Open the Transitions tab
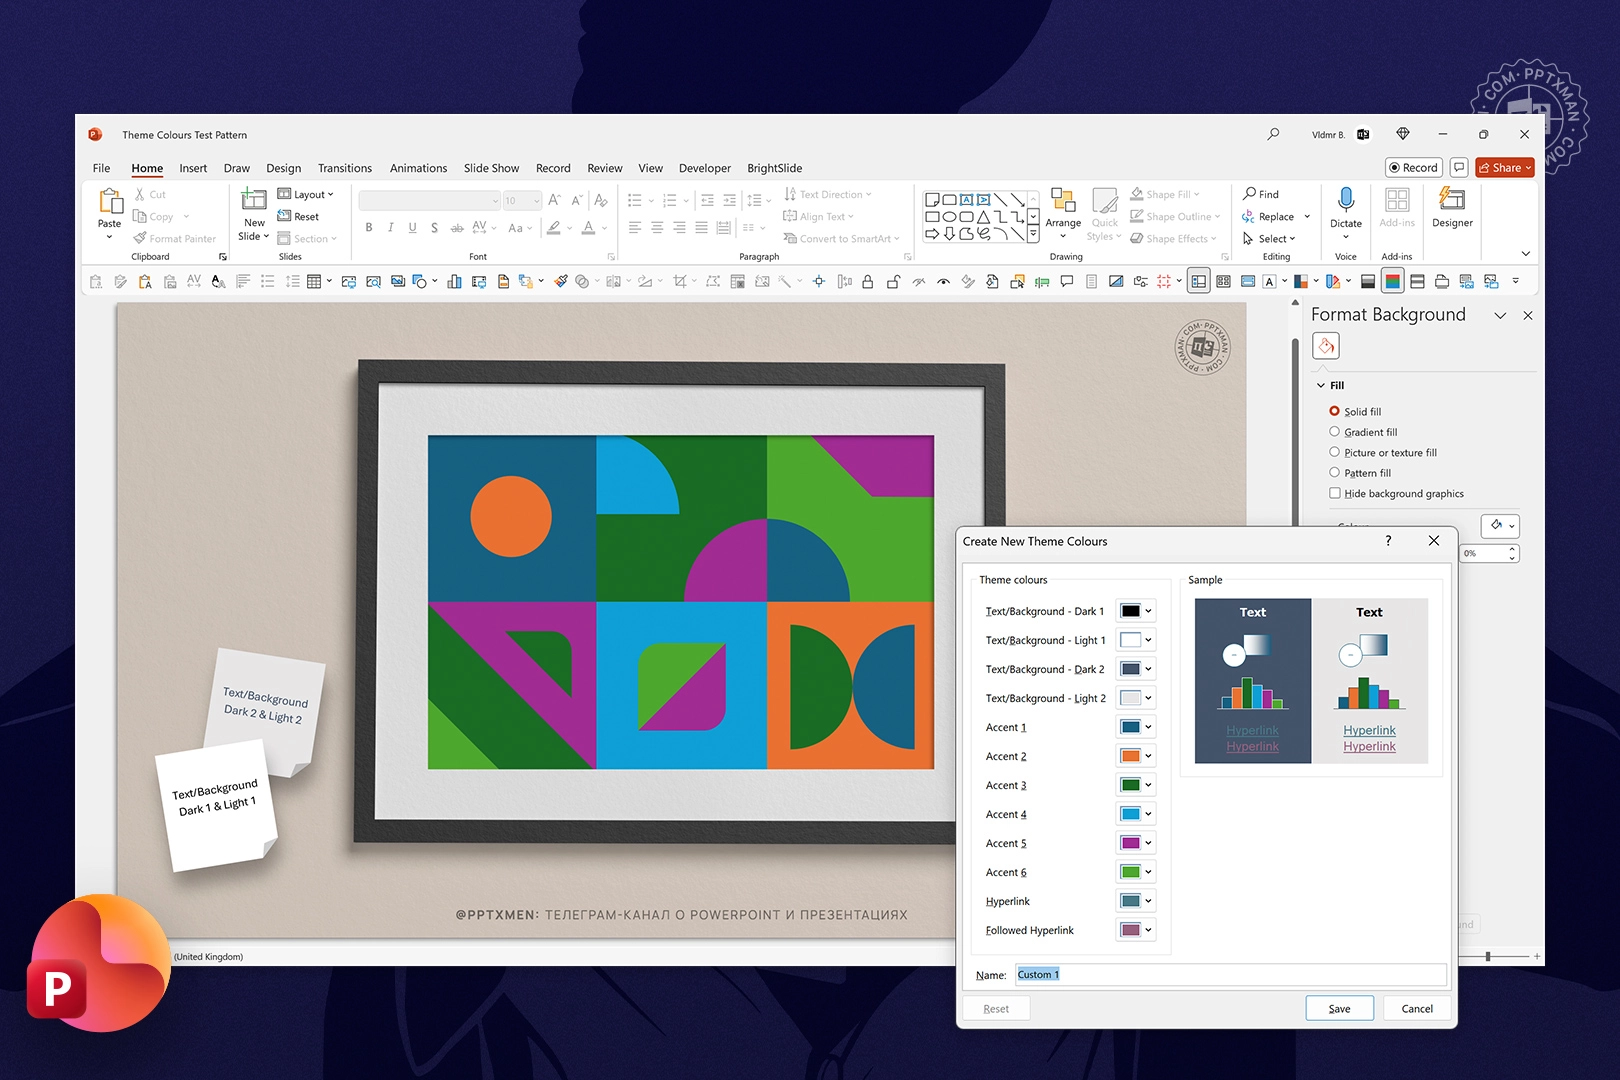This screenshot has width=1620, height=1080. point(344,168)
